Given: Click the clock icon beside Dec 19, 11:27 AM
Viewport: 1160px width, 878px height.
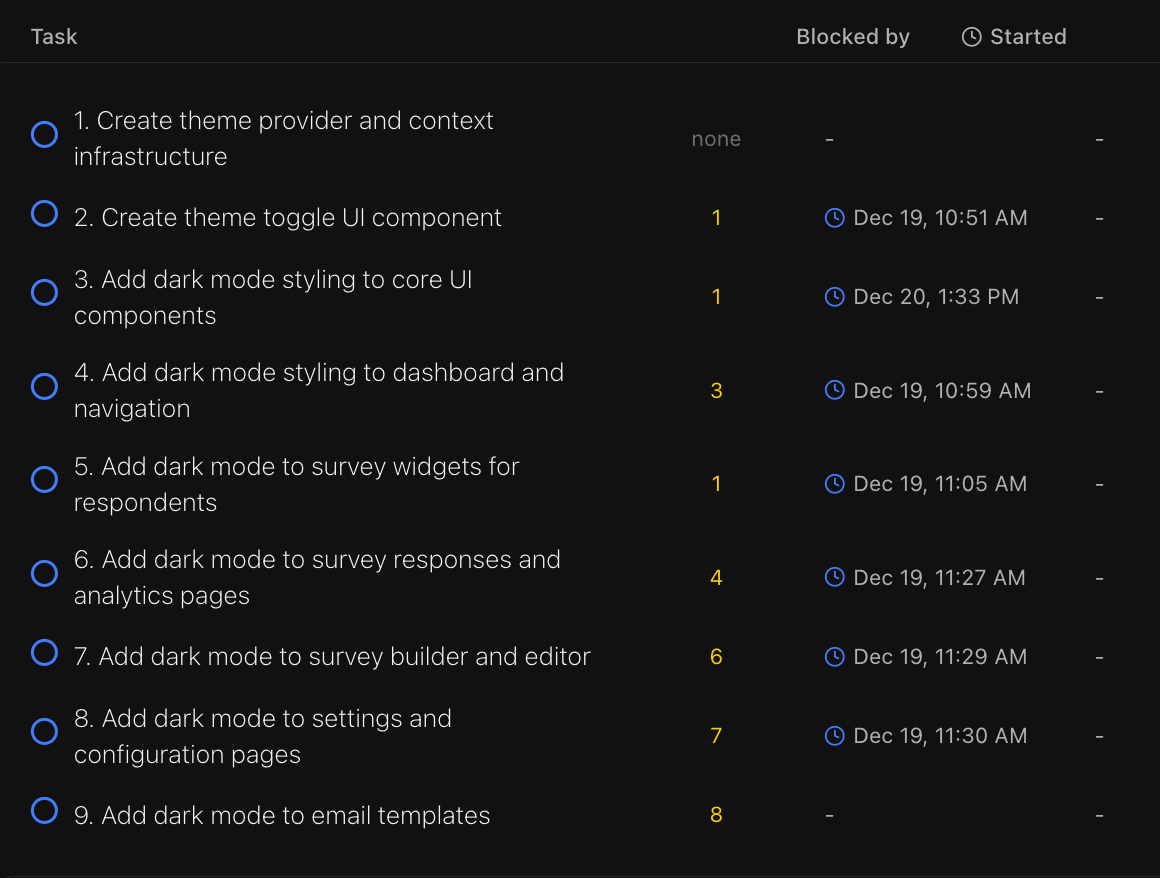Looking at the screenshot, I should pos(834,577).
